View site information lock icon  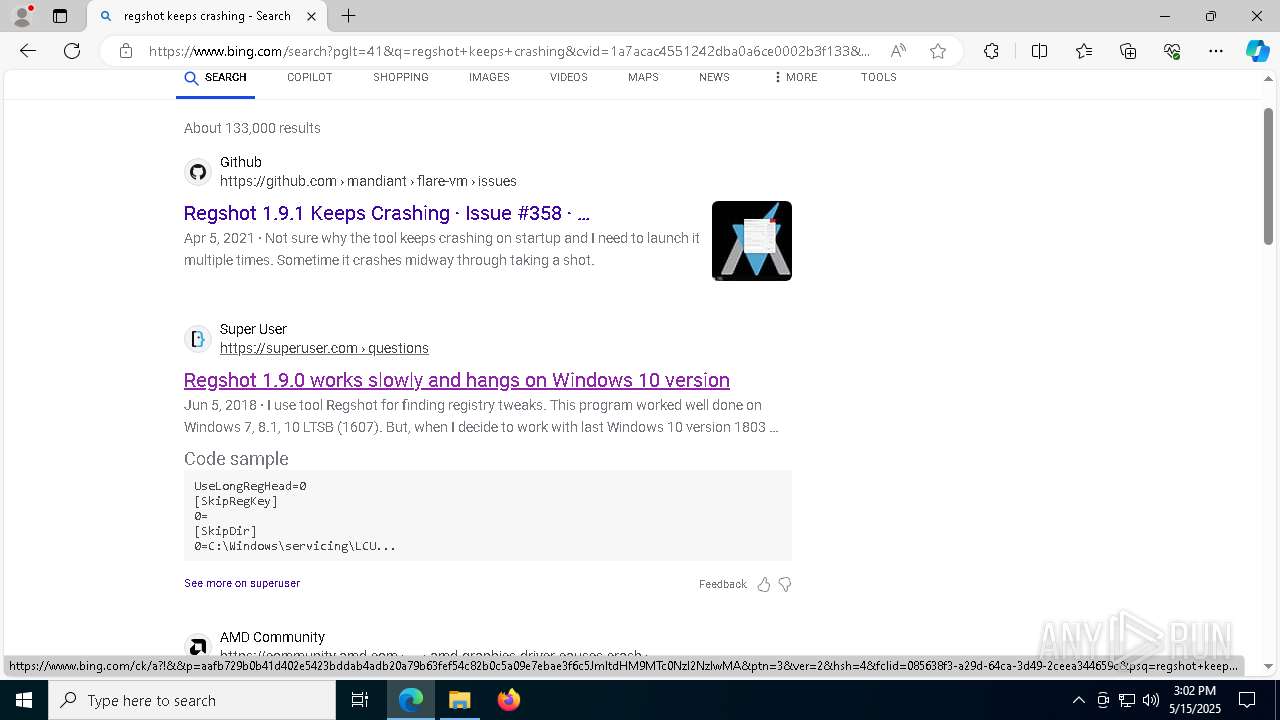pos(126,51)
